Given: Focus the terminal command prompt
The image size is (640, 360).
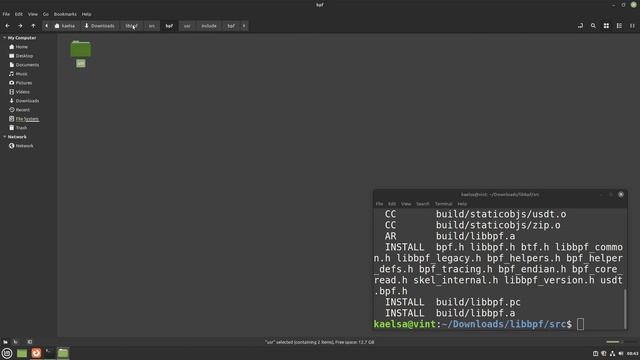Looking at the screenshot, I should pyautogui.click(x=580, y=324).
